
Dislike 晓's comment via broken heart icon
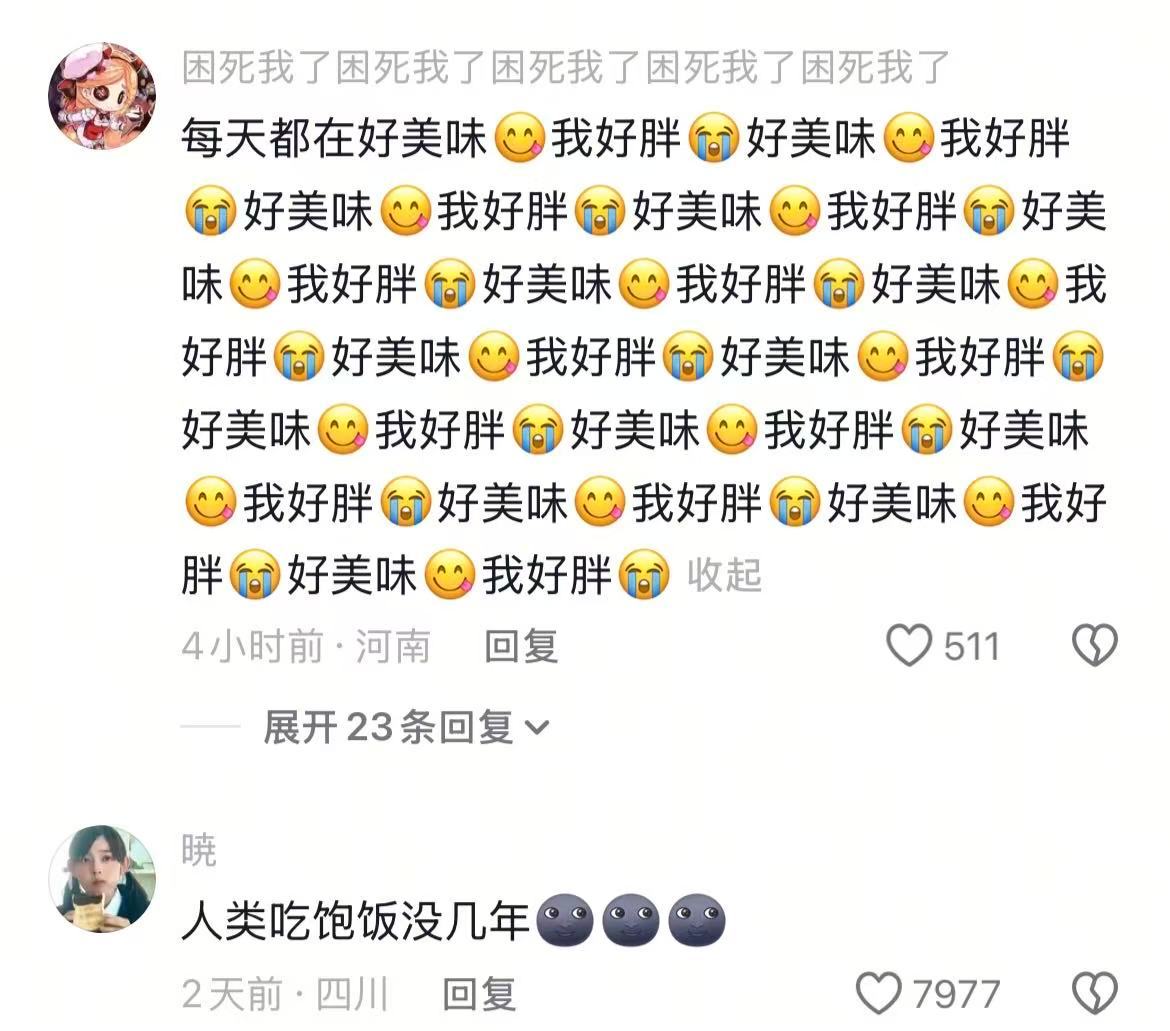[1095, 994]
